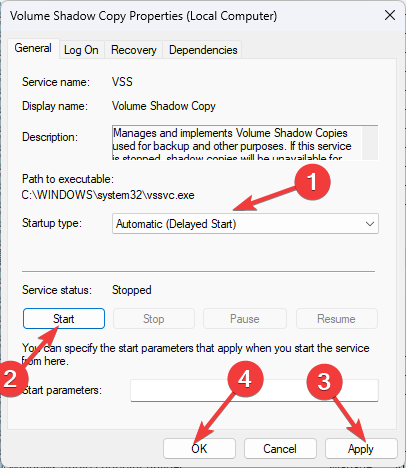Image resolution: width=406 pixels, height=468 pixels.
Task: Click the Startup type chevron arrow
Action: (369, 224)
